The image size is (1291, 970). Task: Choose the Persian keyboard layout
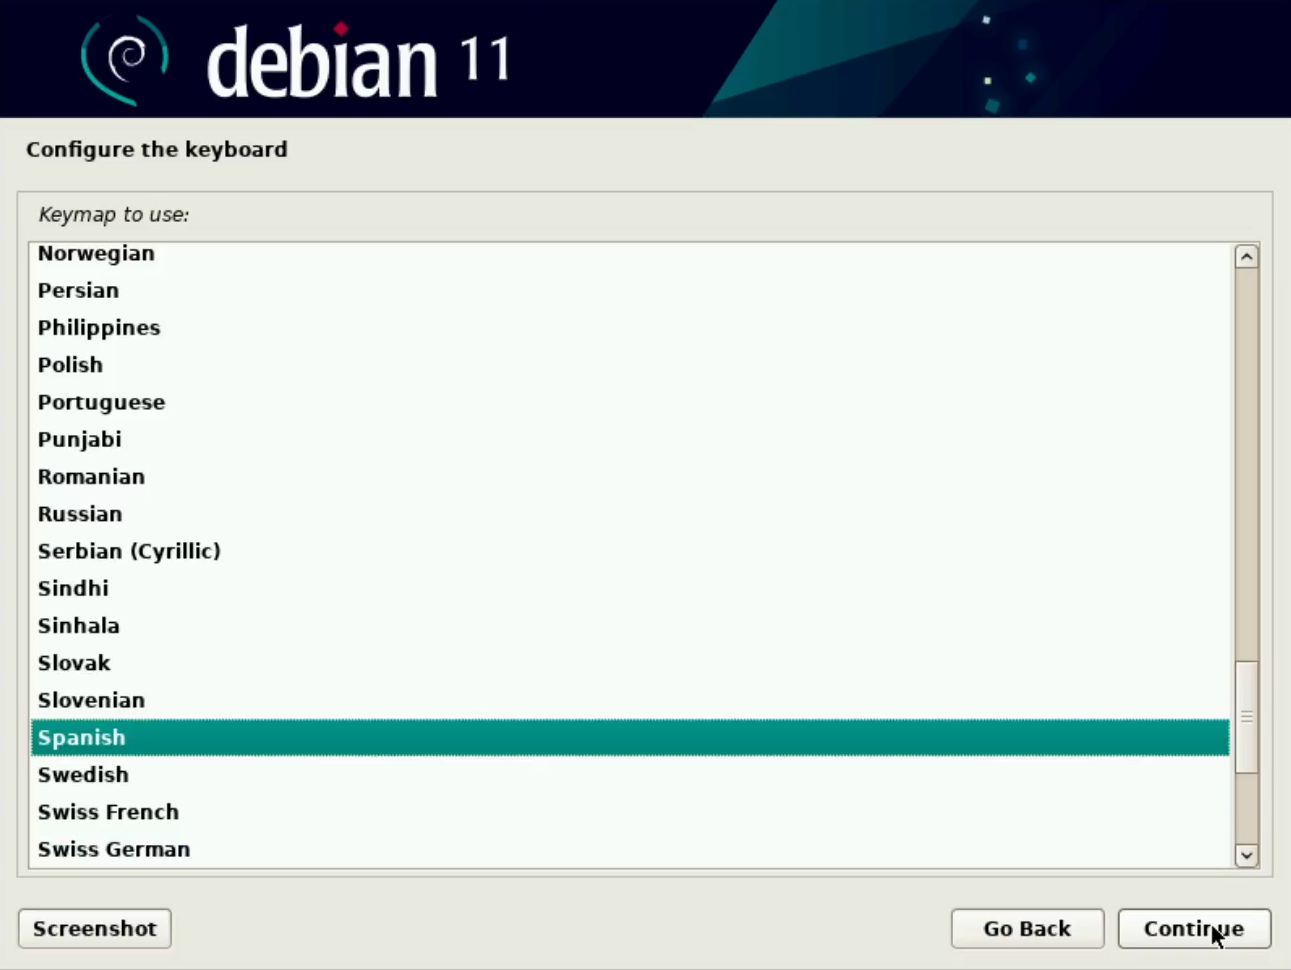tap(78, 291)
